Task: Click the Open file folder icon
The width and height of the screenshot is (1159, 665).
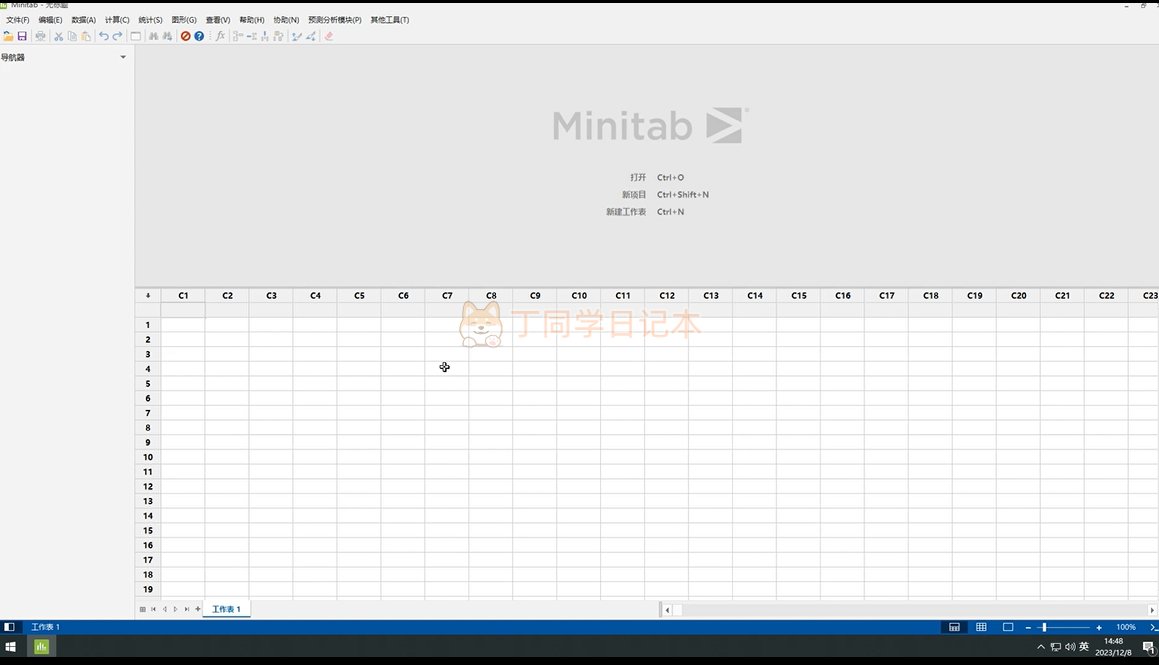Action: [x=8, y=36]
